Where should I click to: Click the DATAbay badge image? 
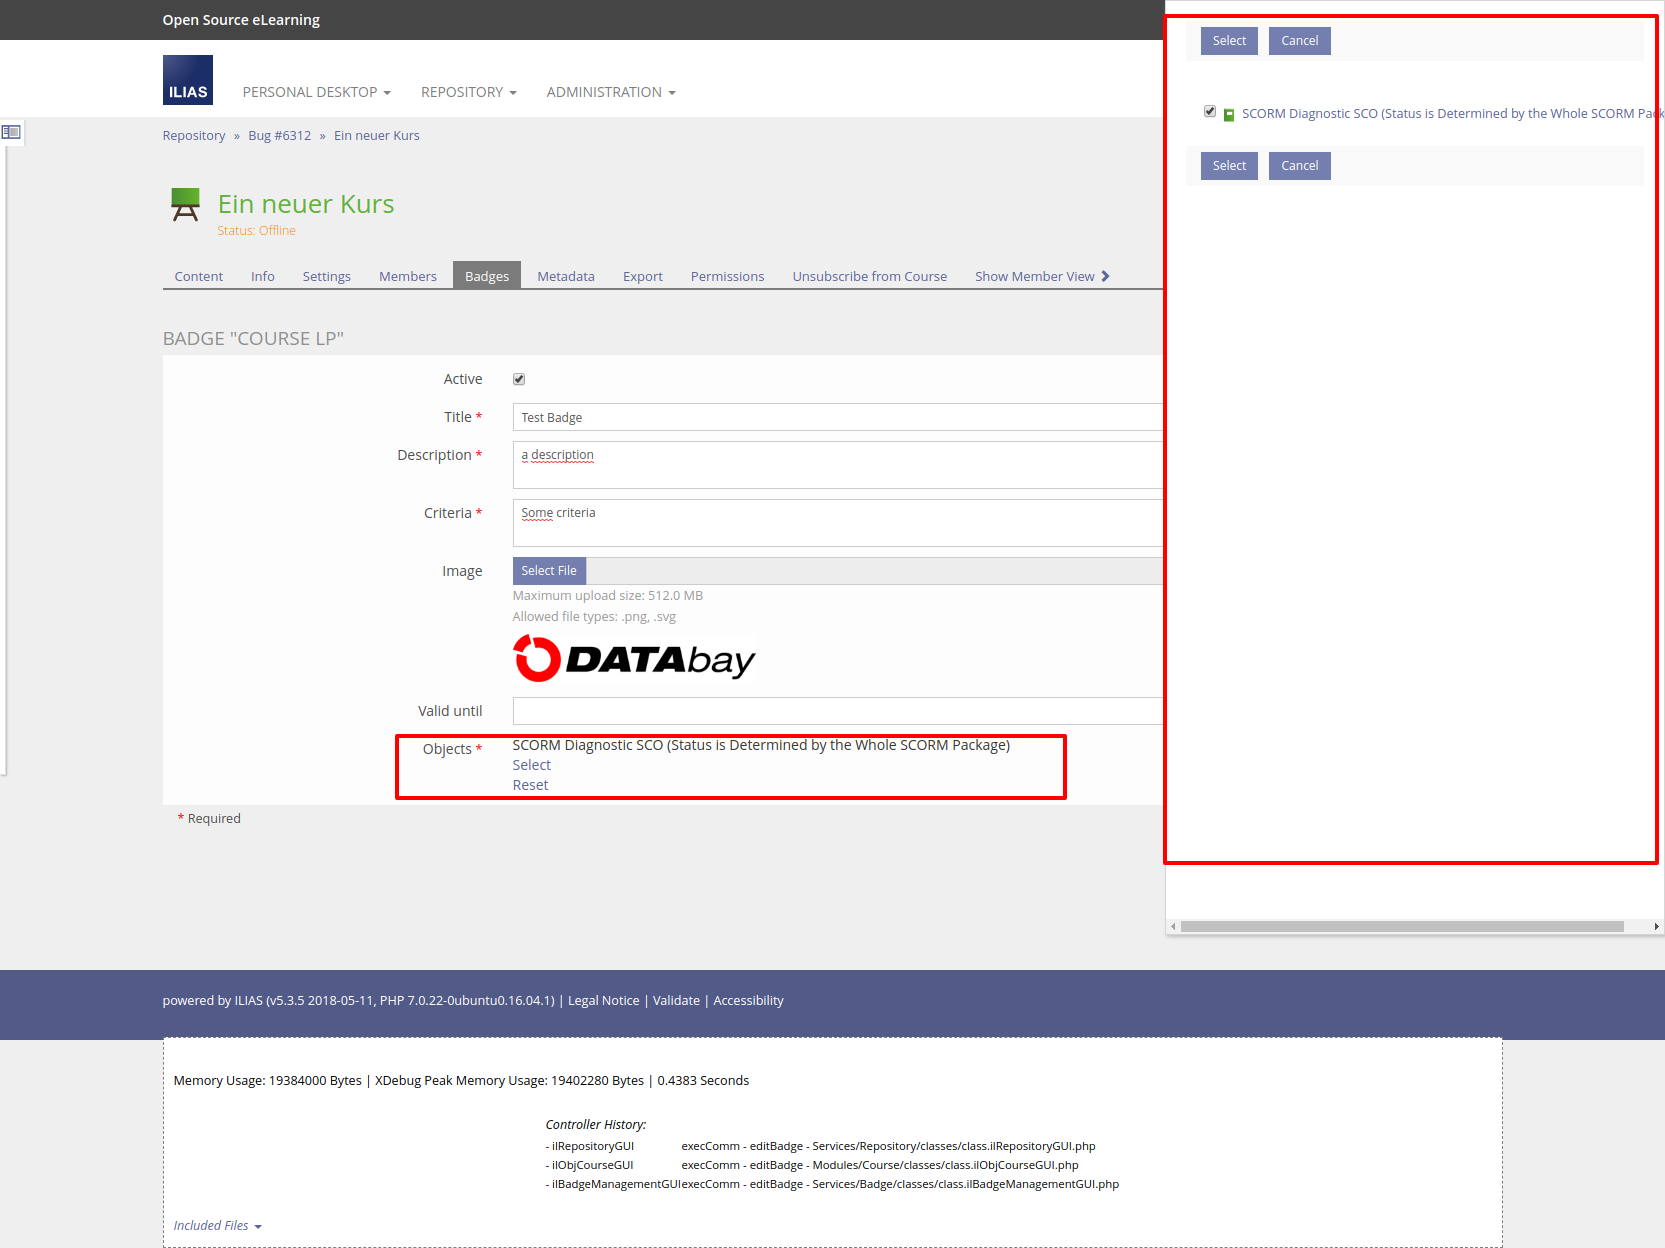633,660
